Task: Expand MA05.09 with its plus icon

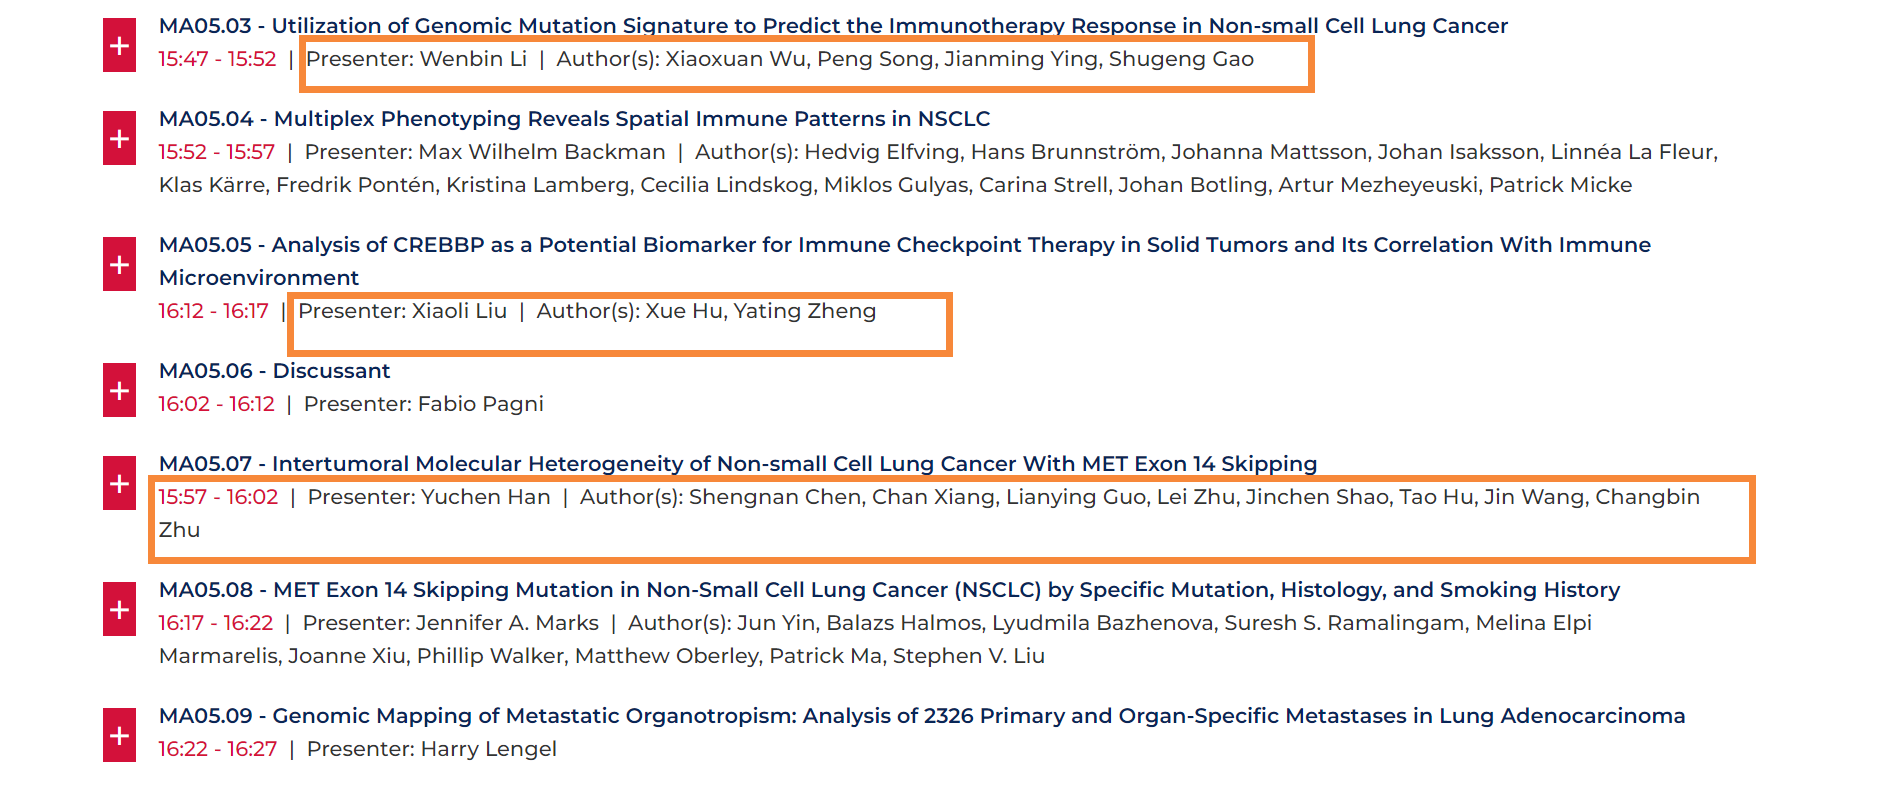Action: pyautogui.click(x=119, y=735)
